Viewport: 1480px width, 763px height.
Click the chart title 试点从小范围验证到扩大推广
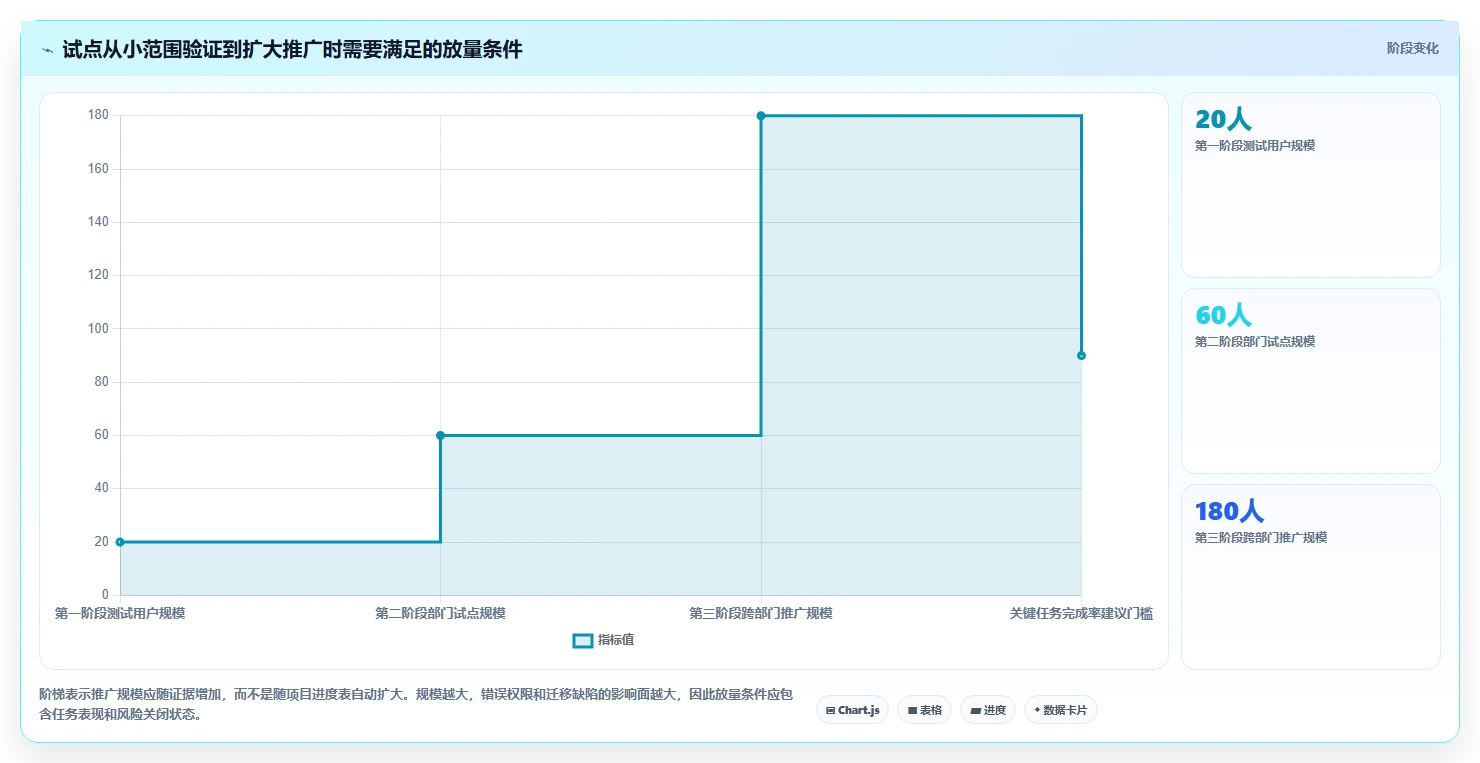tap(292, 50)
